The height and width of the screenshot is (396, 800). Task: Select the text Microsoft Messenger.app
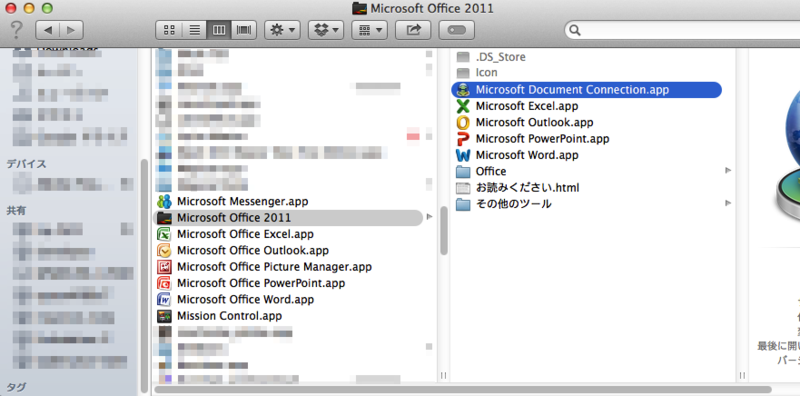[243, 202]
